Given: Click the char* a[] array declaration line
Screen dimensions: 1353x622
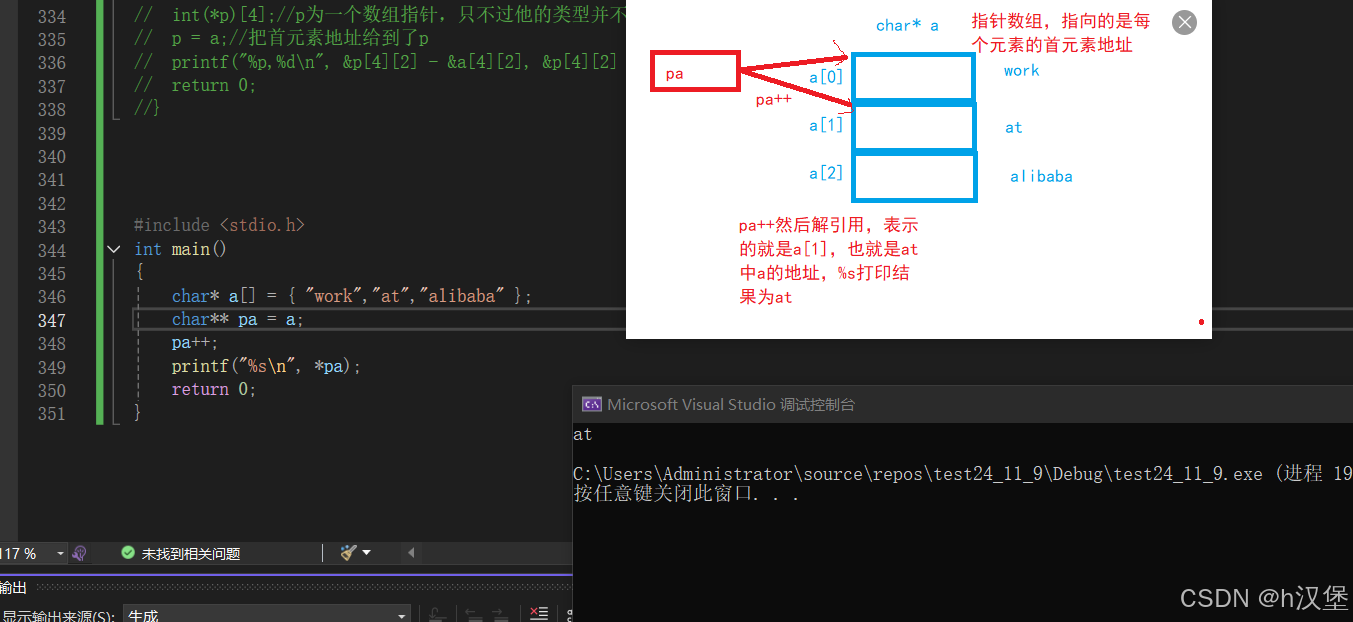Looking at the screenshot, I should [352, 296].
